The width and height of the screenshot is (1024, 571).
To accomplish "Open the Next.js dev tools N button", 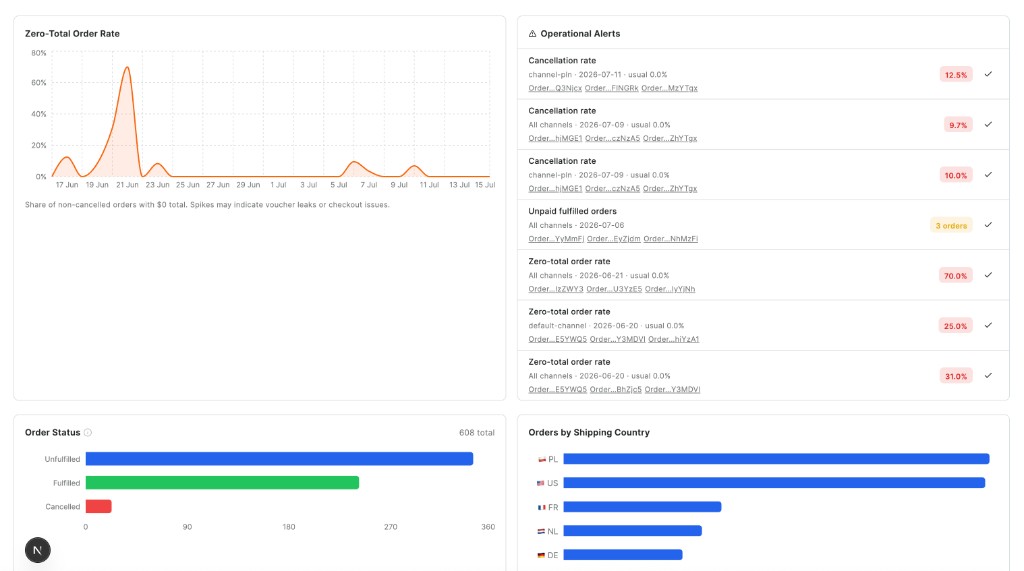I will point(38,550).
